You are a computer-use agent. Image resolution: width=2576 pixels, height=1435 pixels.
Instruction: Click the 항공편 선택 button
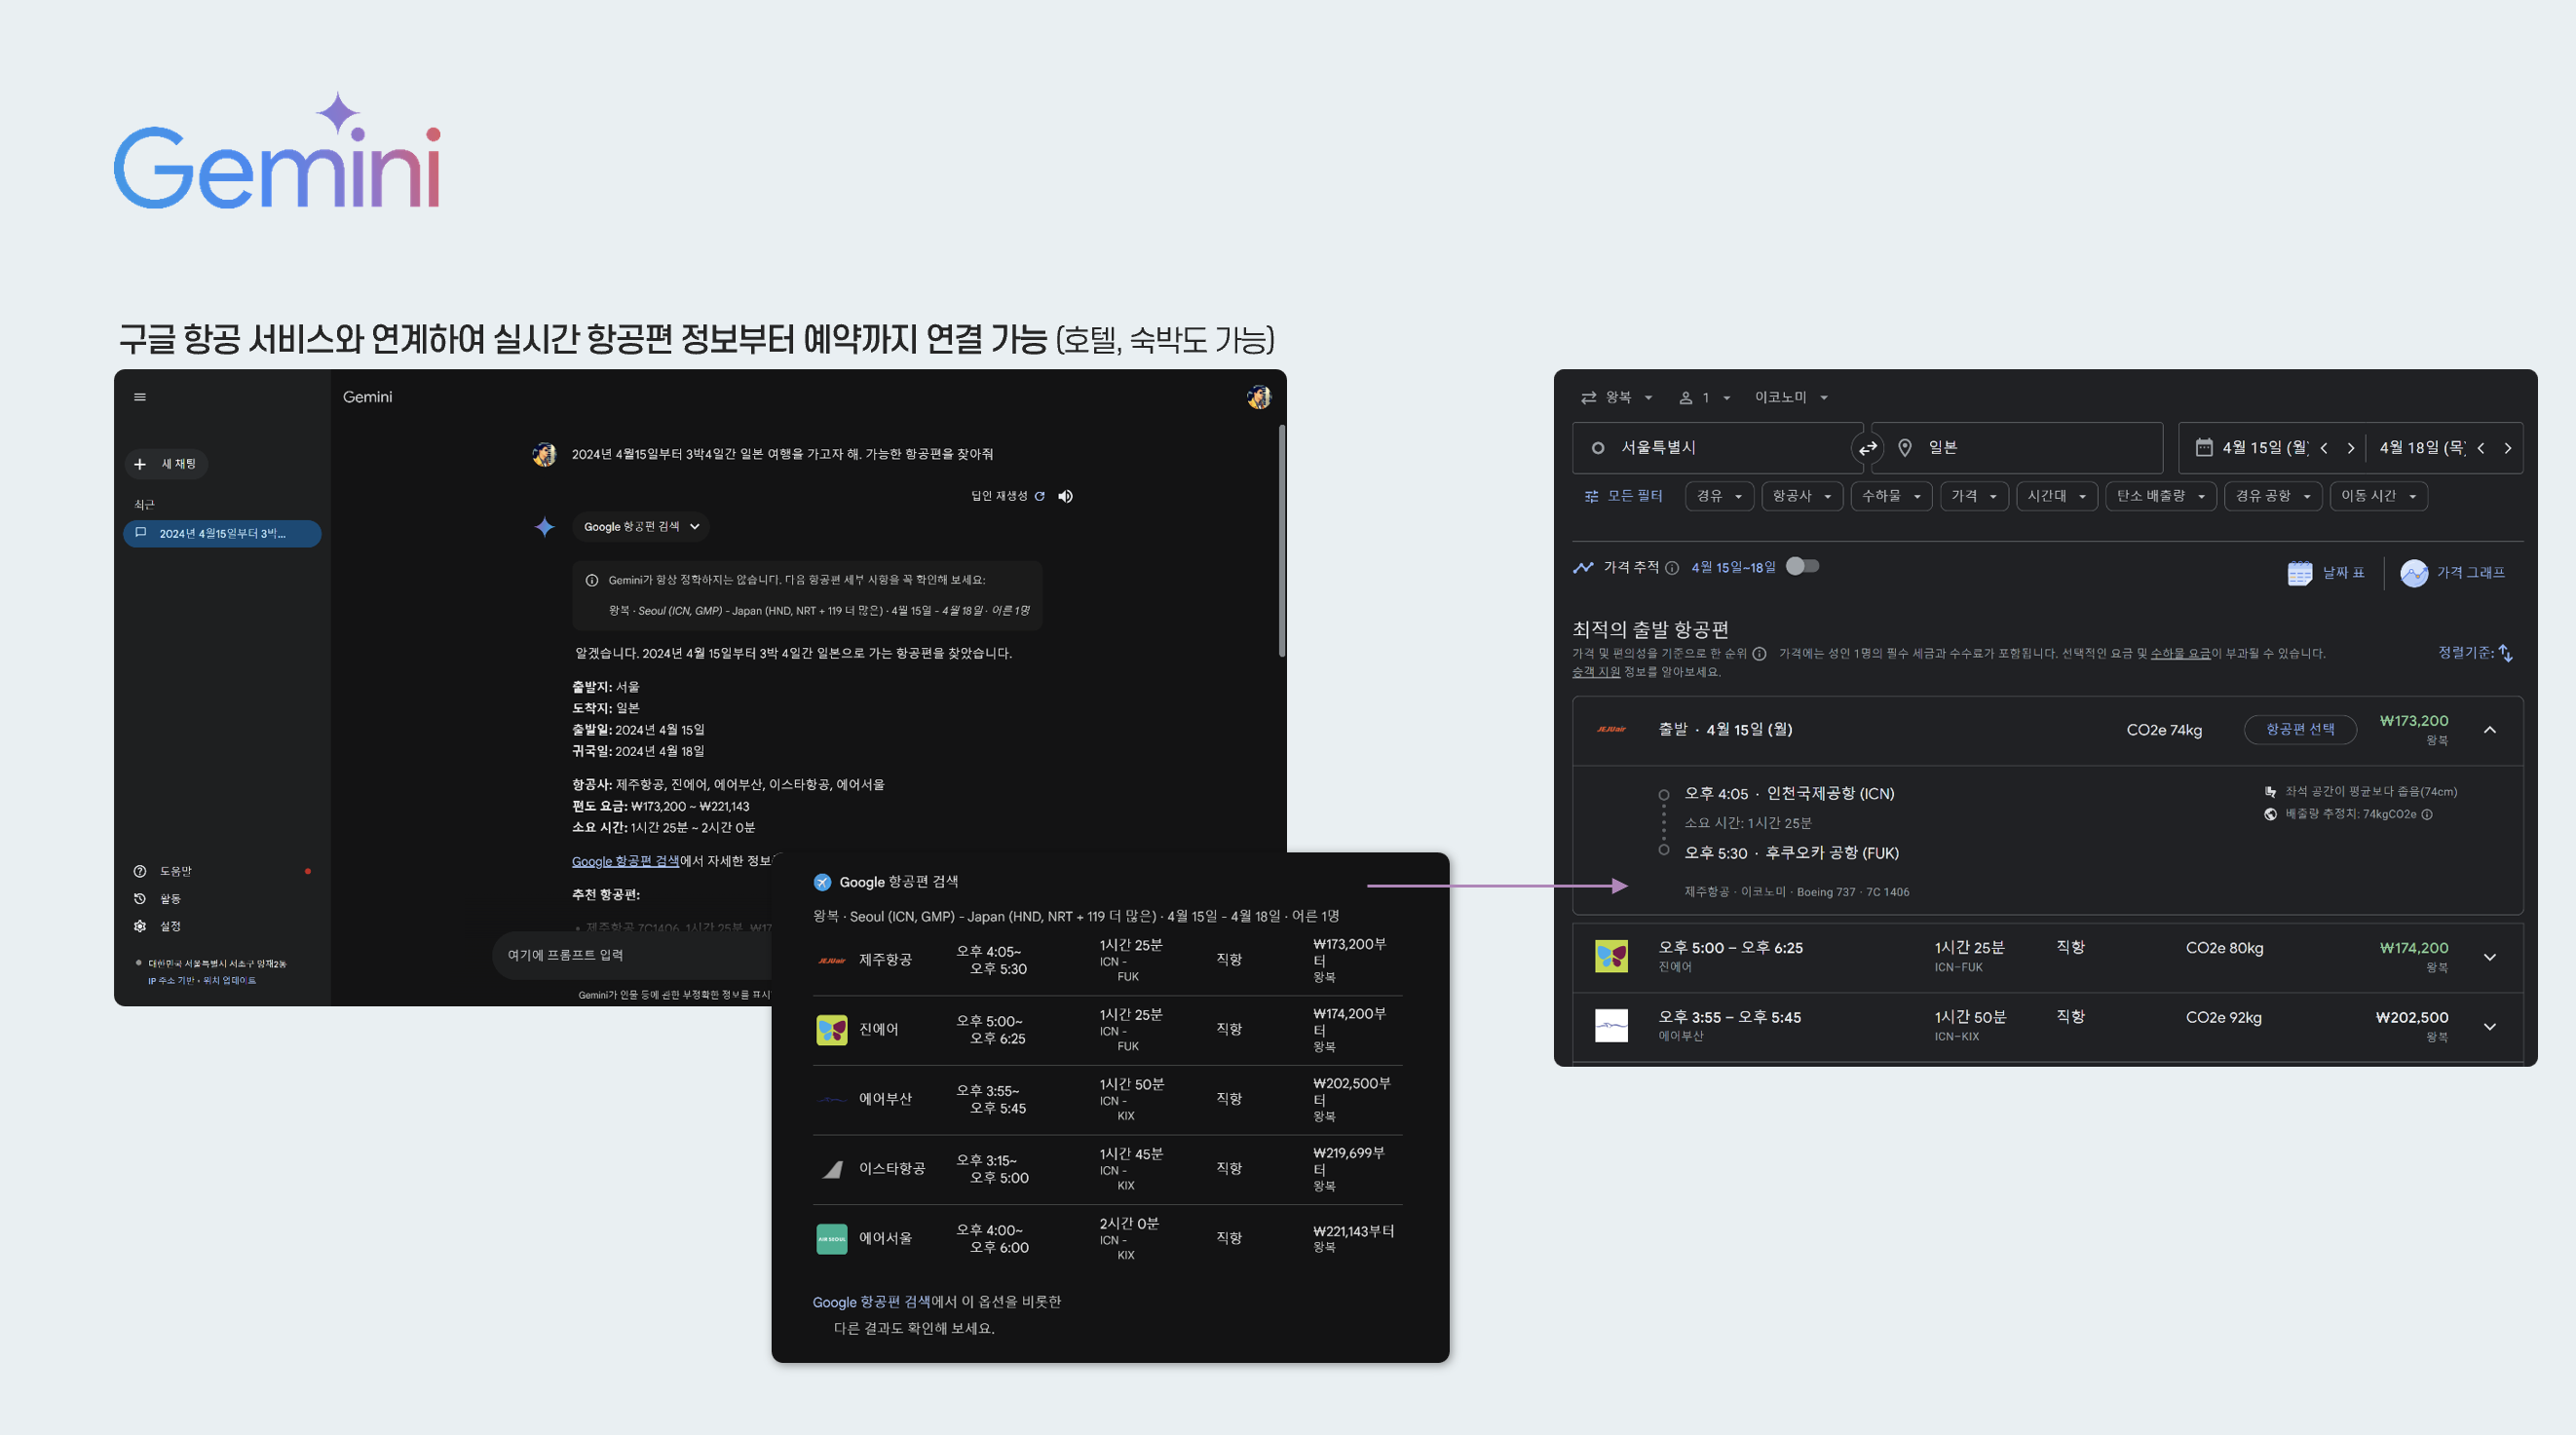click(2300, 730)
